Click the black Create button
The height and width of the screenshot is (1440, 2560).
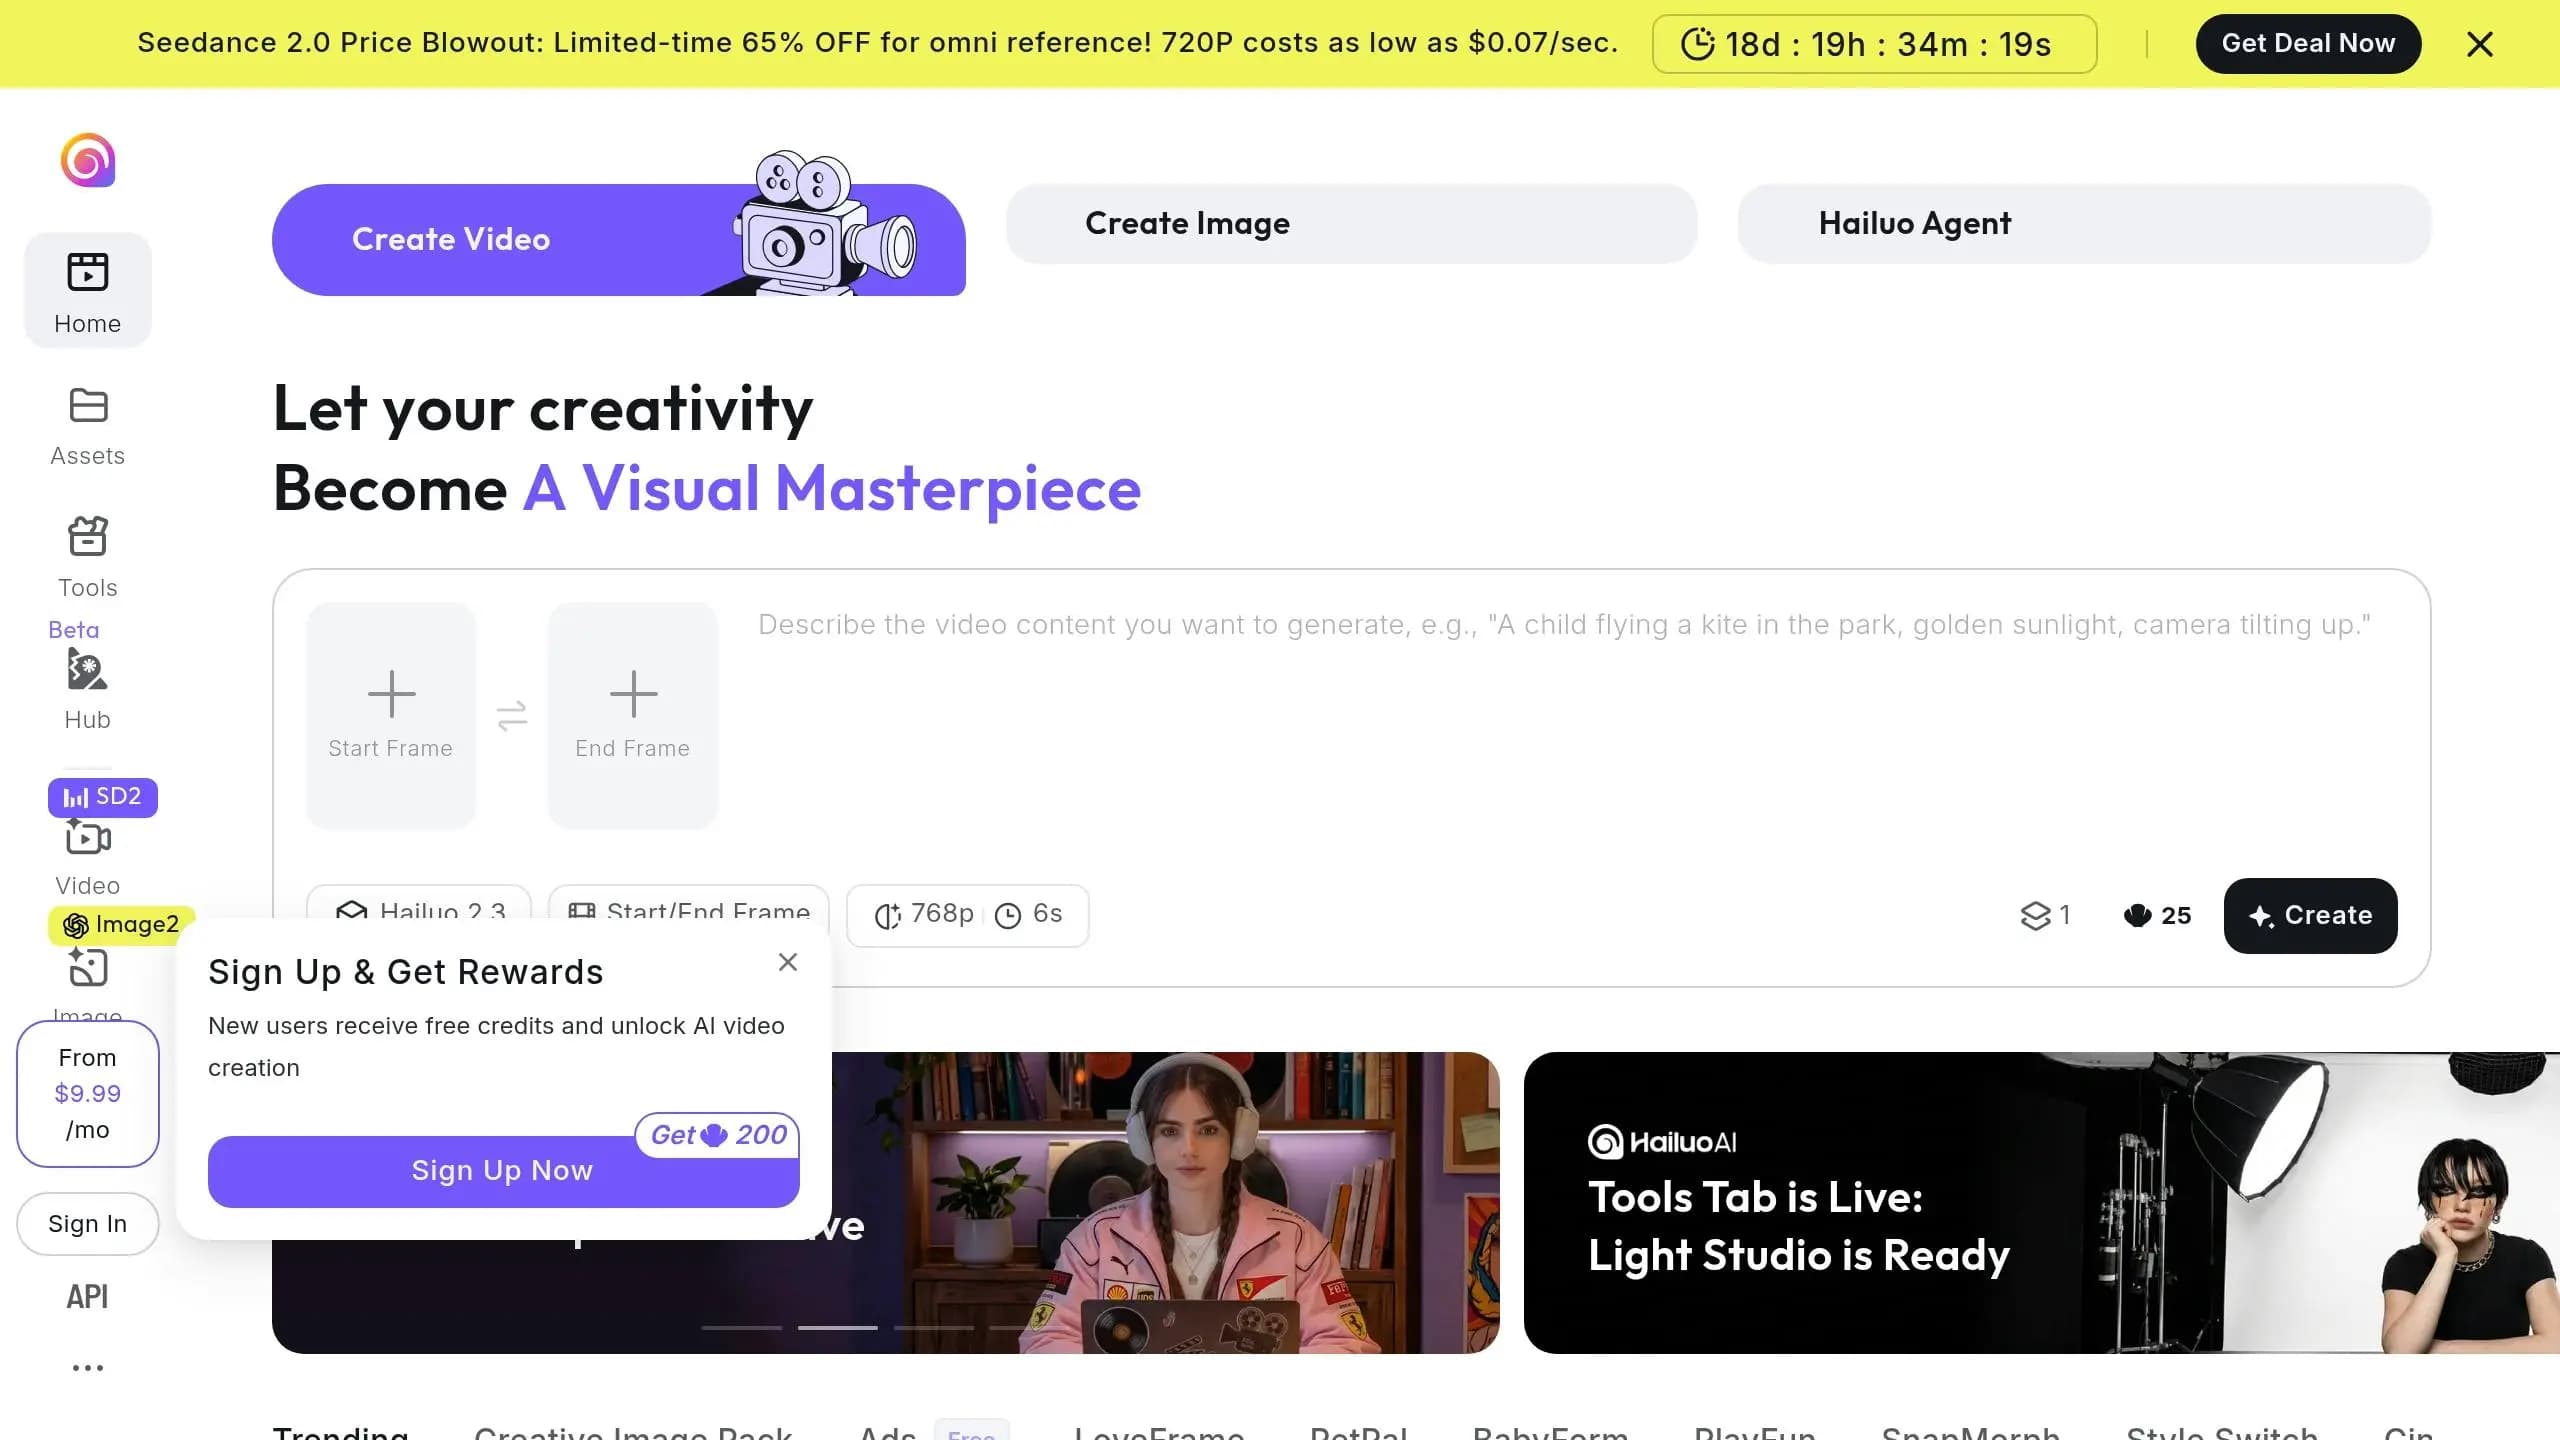coord(2310,916)
